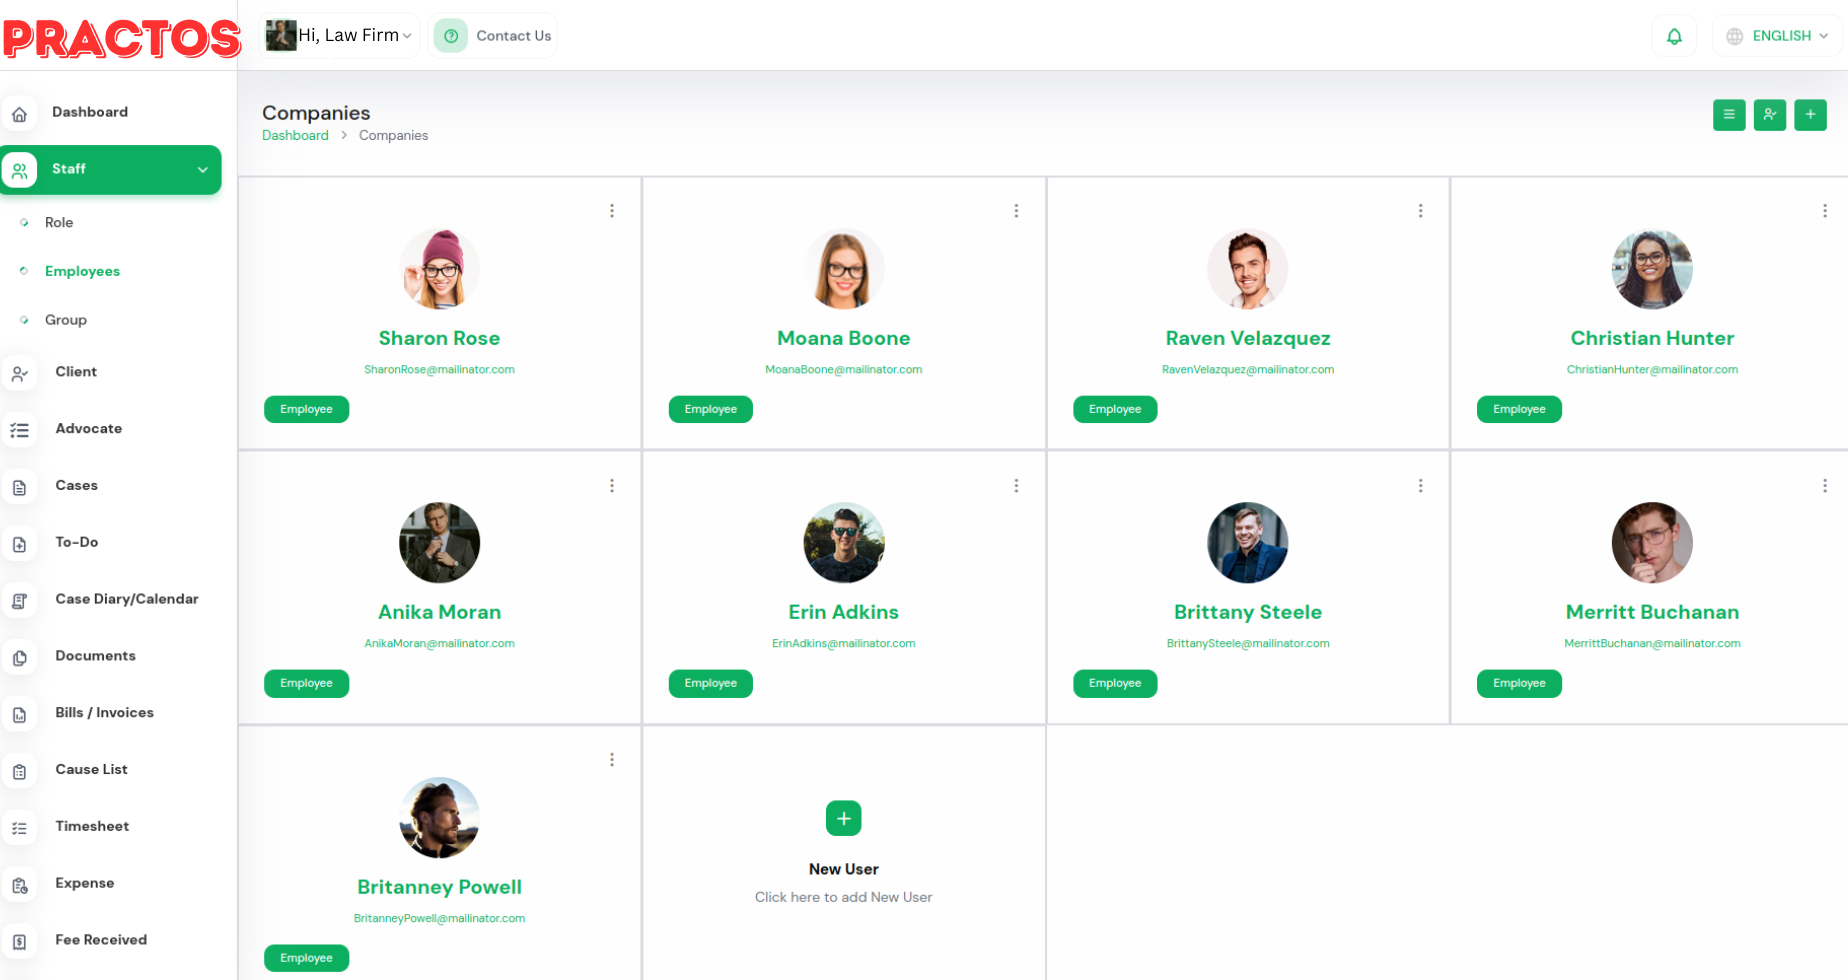Screen dimensions: 1848x980
Task: Click Raven Velazquez's profile photo
Action: point(1248,269)
